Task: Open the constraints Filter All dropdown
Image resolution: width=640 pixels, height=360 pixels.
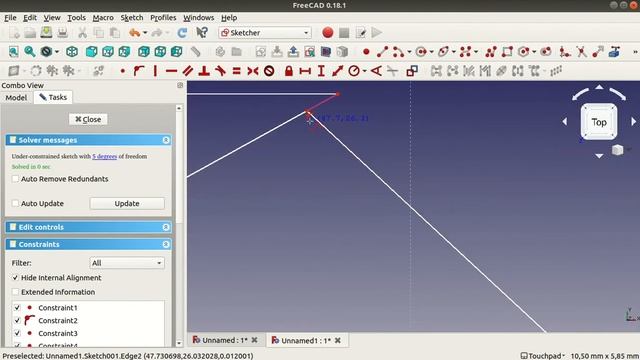Action: [x=127, y=263]
